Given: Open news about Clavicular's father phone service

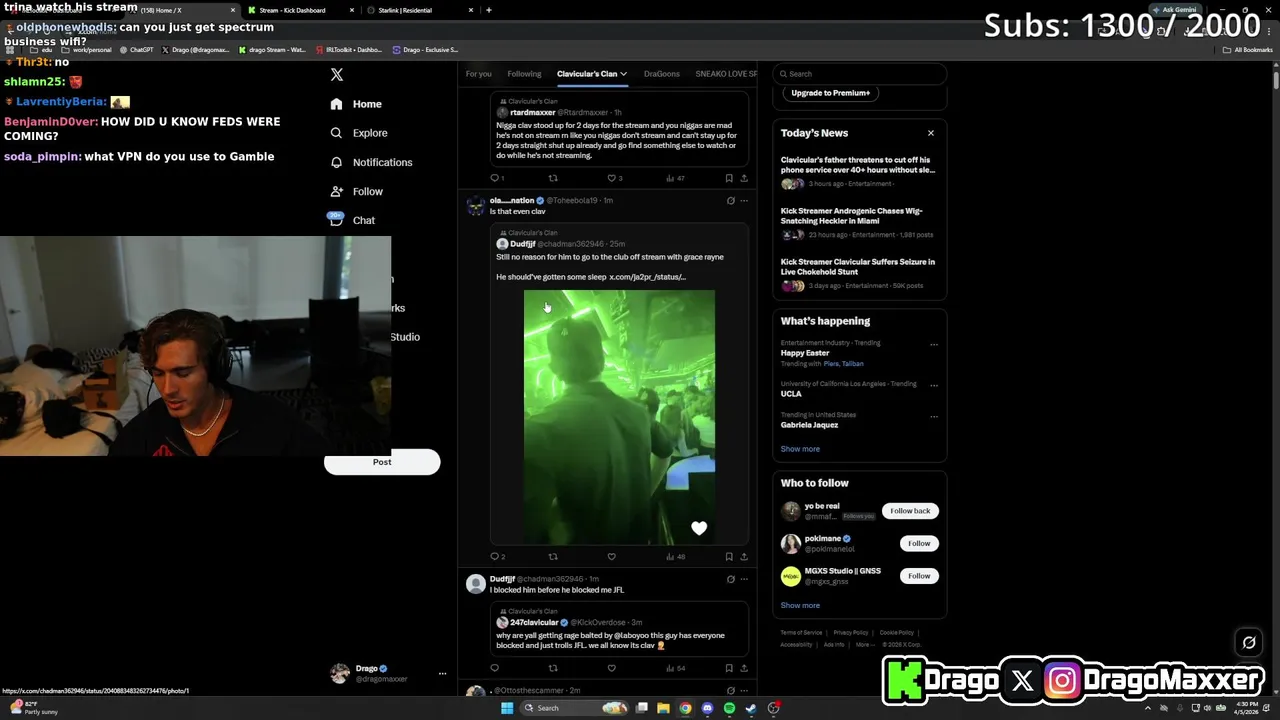Looking at the screenshot, I should tap(859, 171).
